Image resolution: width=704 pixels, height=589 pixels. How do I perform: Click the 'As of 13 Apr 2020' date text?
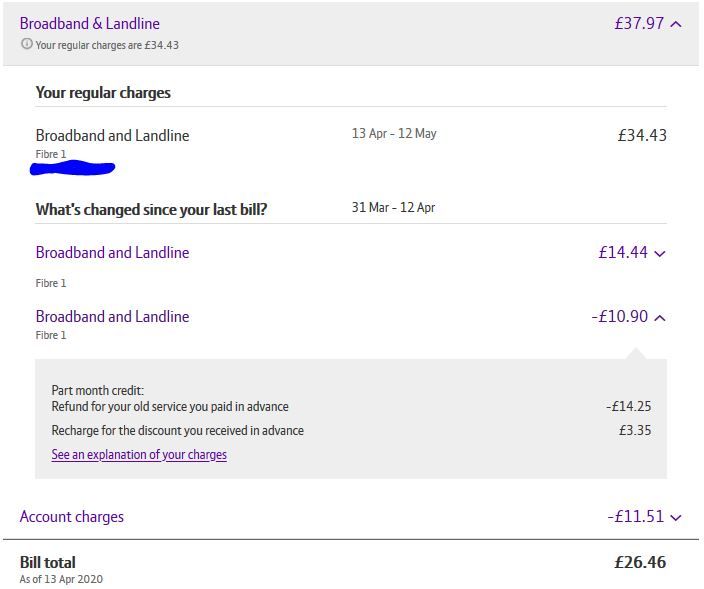tap(61, 579)
